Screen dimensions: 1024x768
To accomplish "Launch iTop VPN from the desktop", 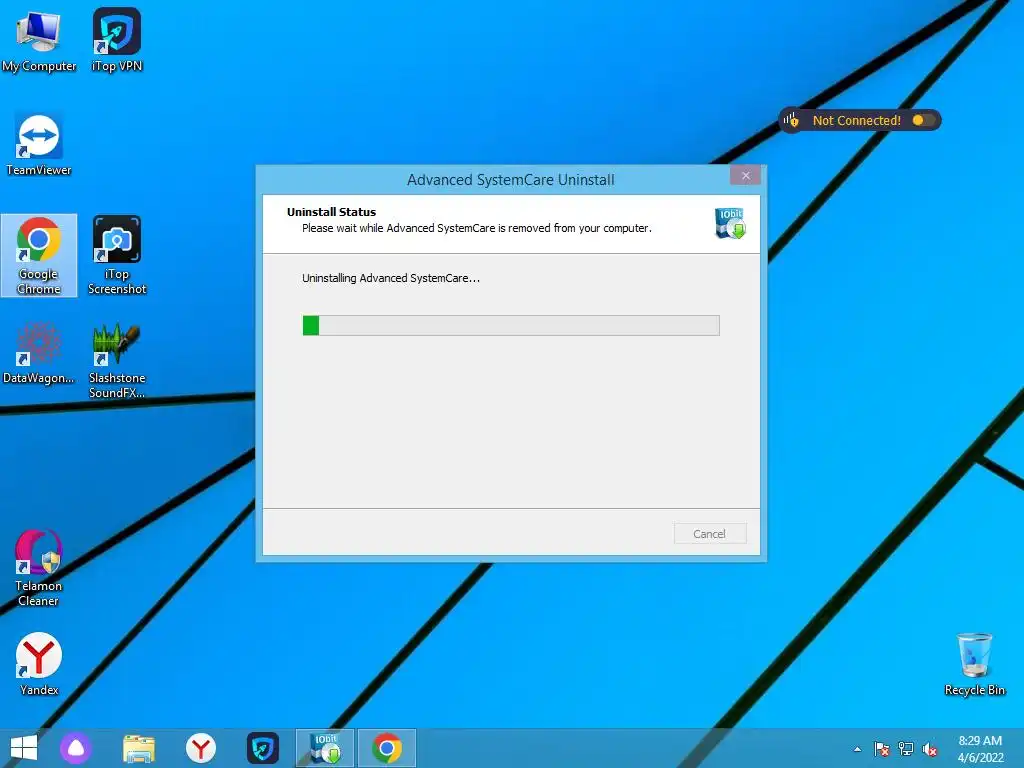I will point(117,40).
